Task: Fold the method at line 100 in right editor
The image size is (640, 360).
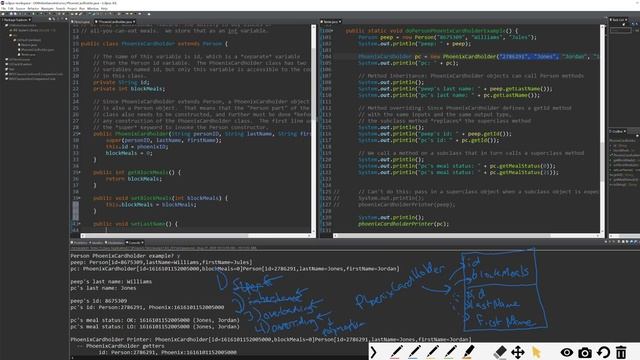Action: [332, 31]
